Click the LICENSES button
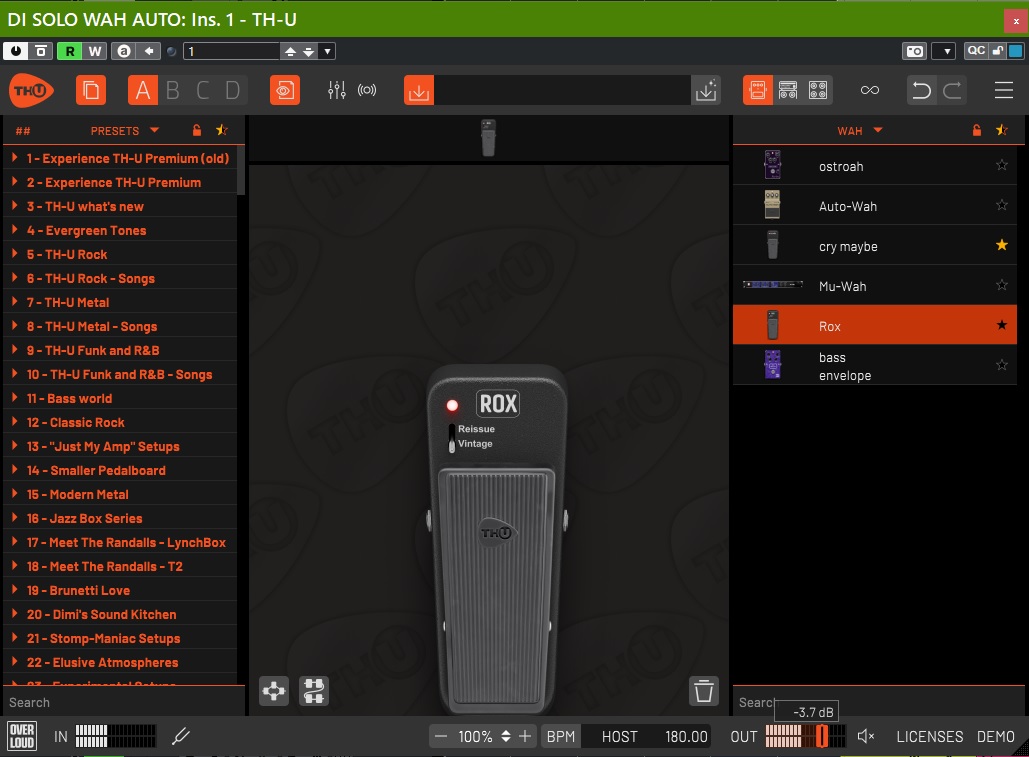This screenshot has height=757, width=1029. [929, 737]
